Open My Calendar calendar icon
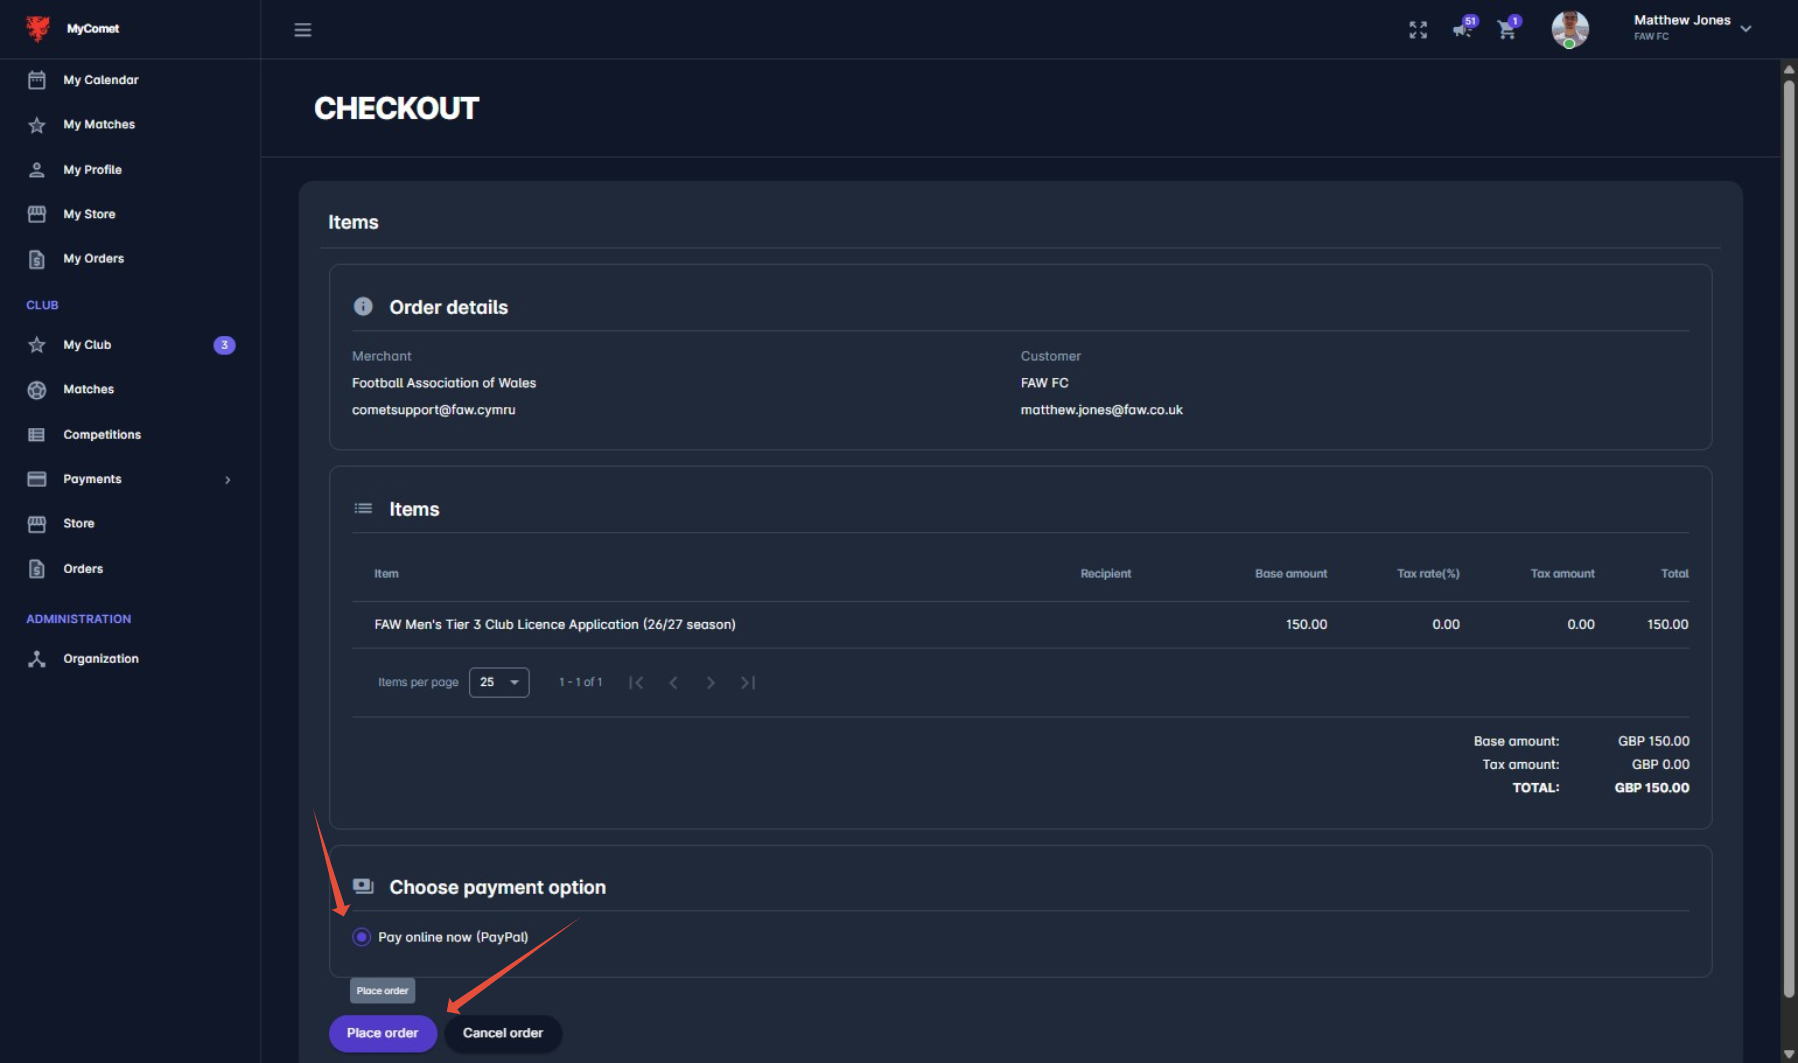Viewport: 1798px width, 1063px height. pyautogui.click(x=37, y=80)
